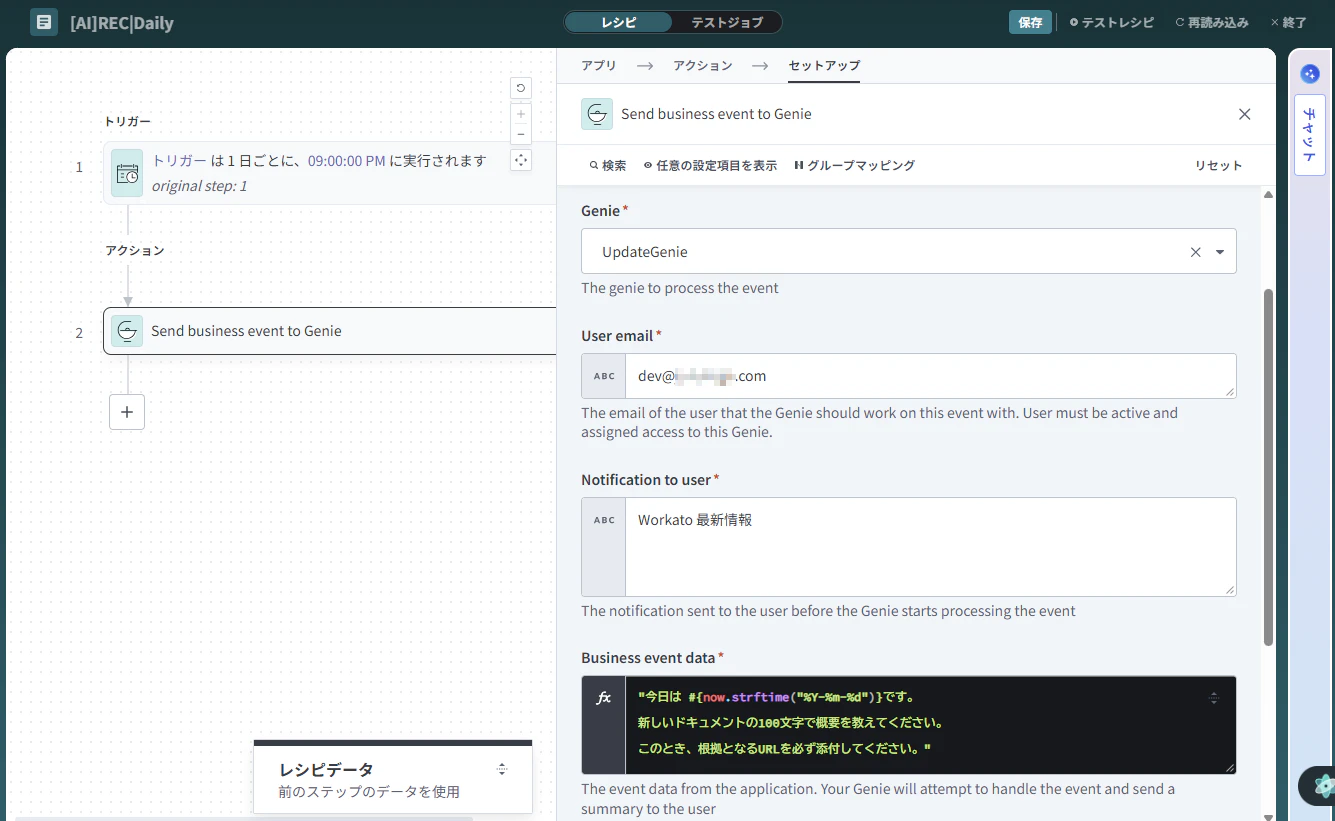The image size is (1335, 821).
Task: Open the chat side panel tab
Action: click(1310, 135)
